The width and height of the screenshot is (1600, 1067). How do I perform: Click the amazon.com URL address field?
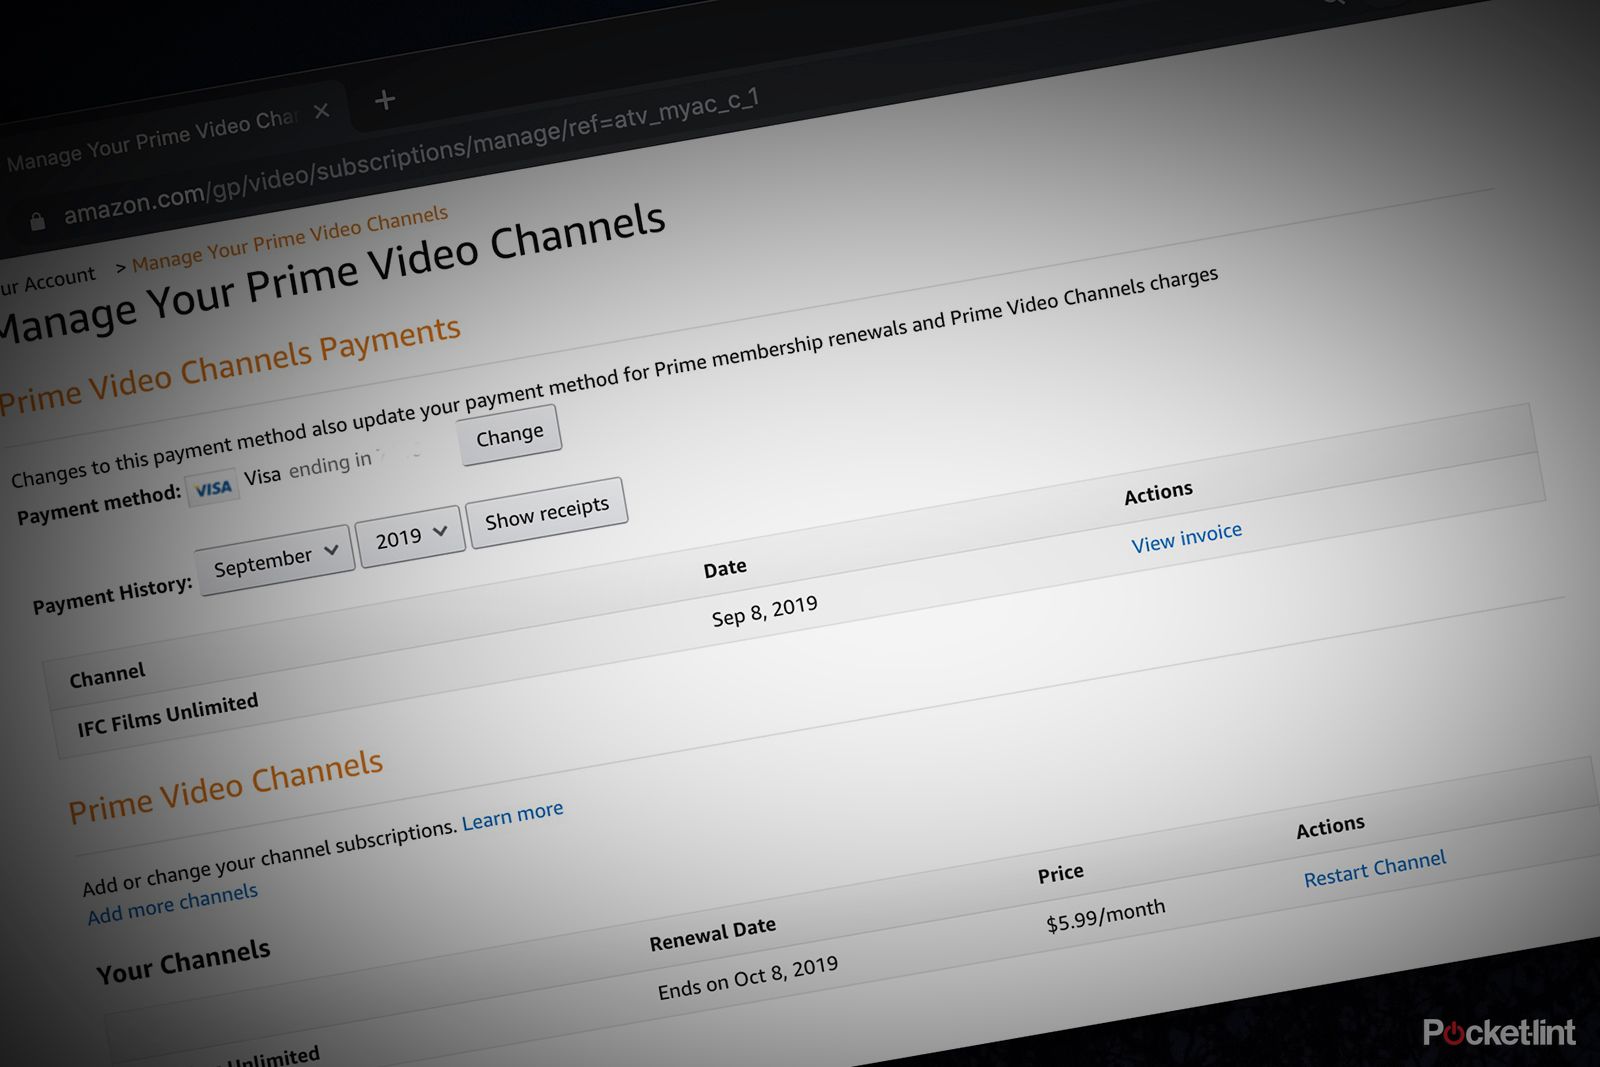click(410, 157)
